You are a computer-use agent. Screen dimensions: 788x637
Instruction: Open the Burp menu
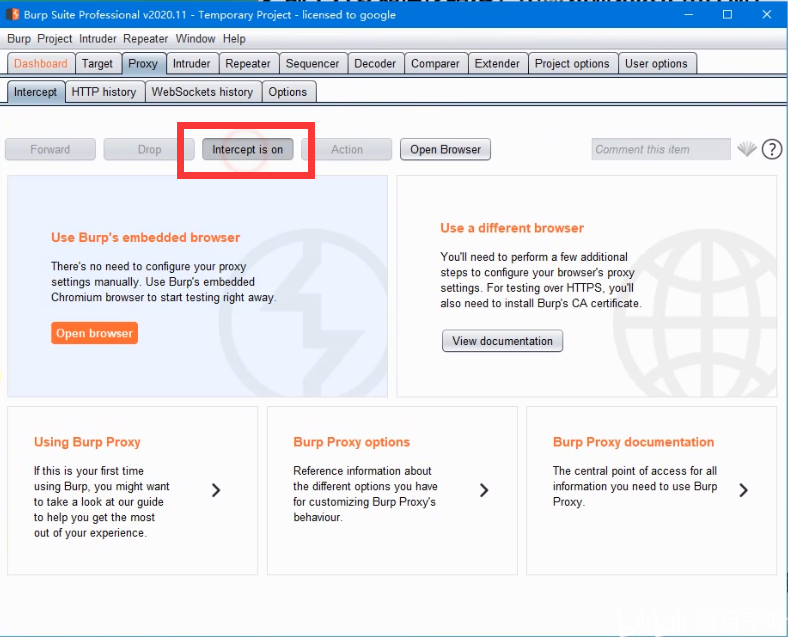[x=19, y=39]
